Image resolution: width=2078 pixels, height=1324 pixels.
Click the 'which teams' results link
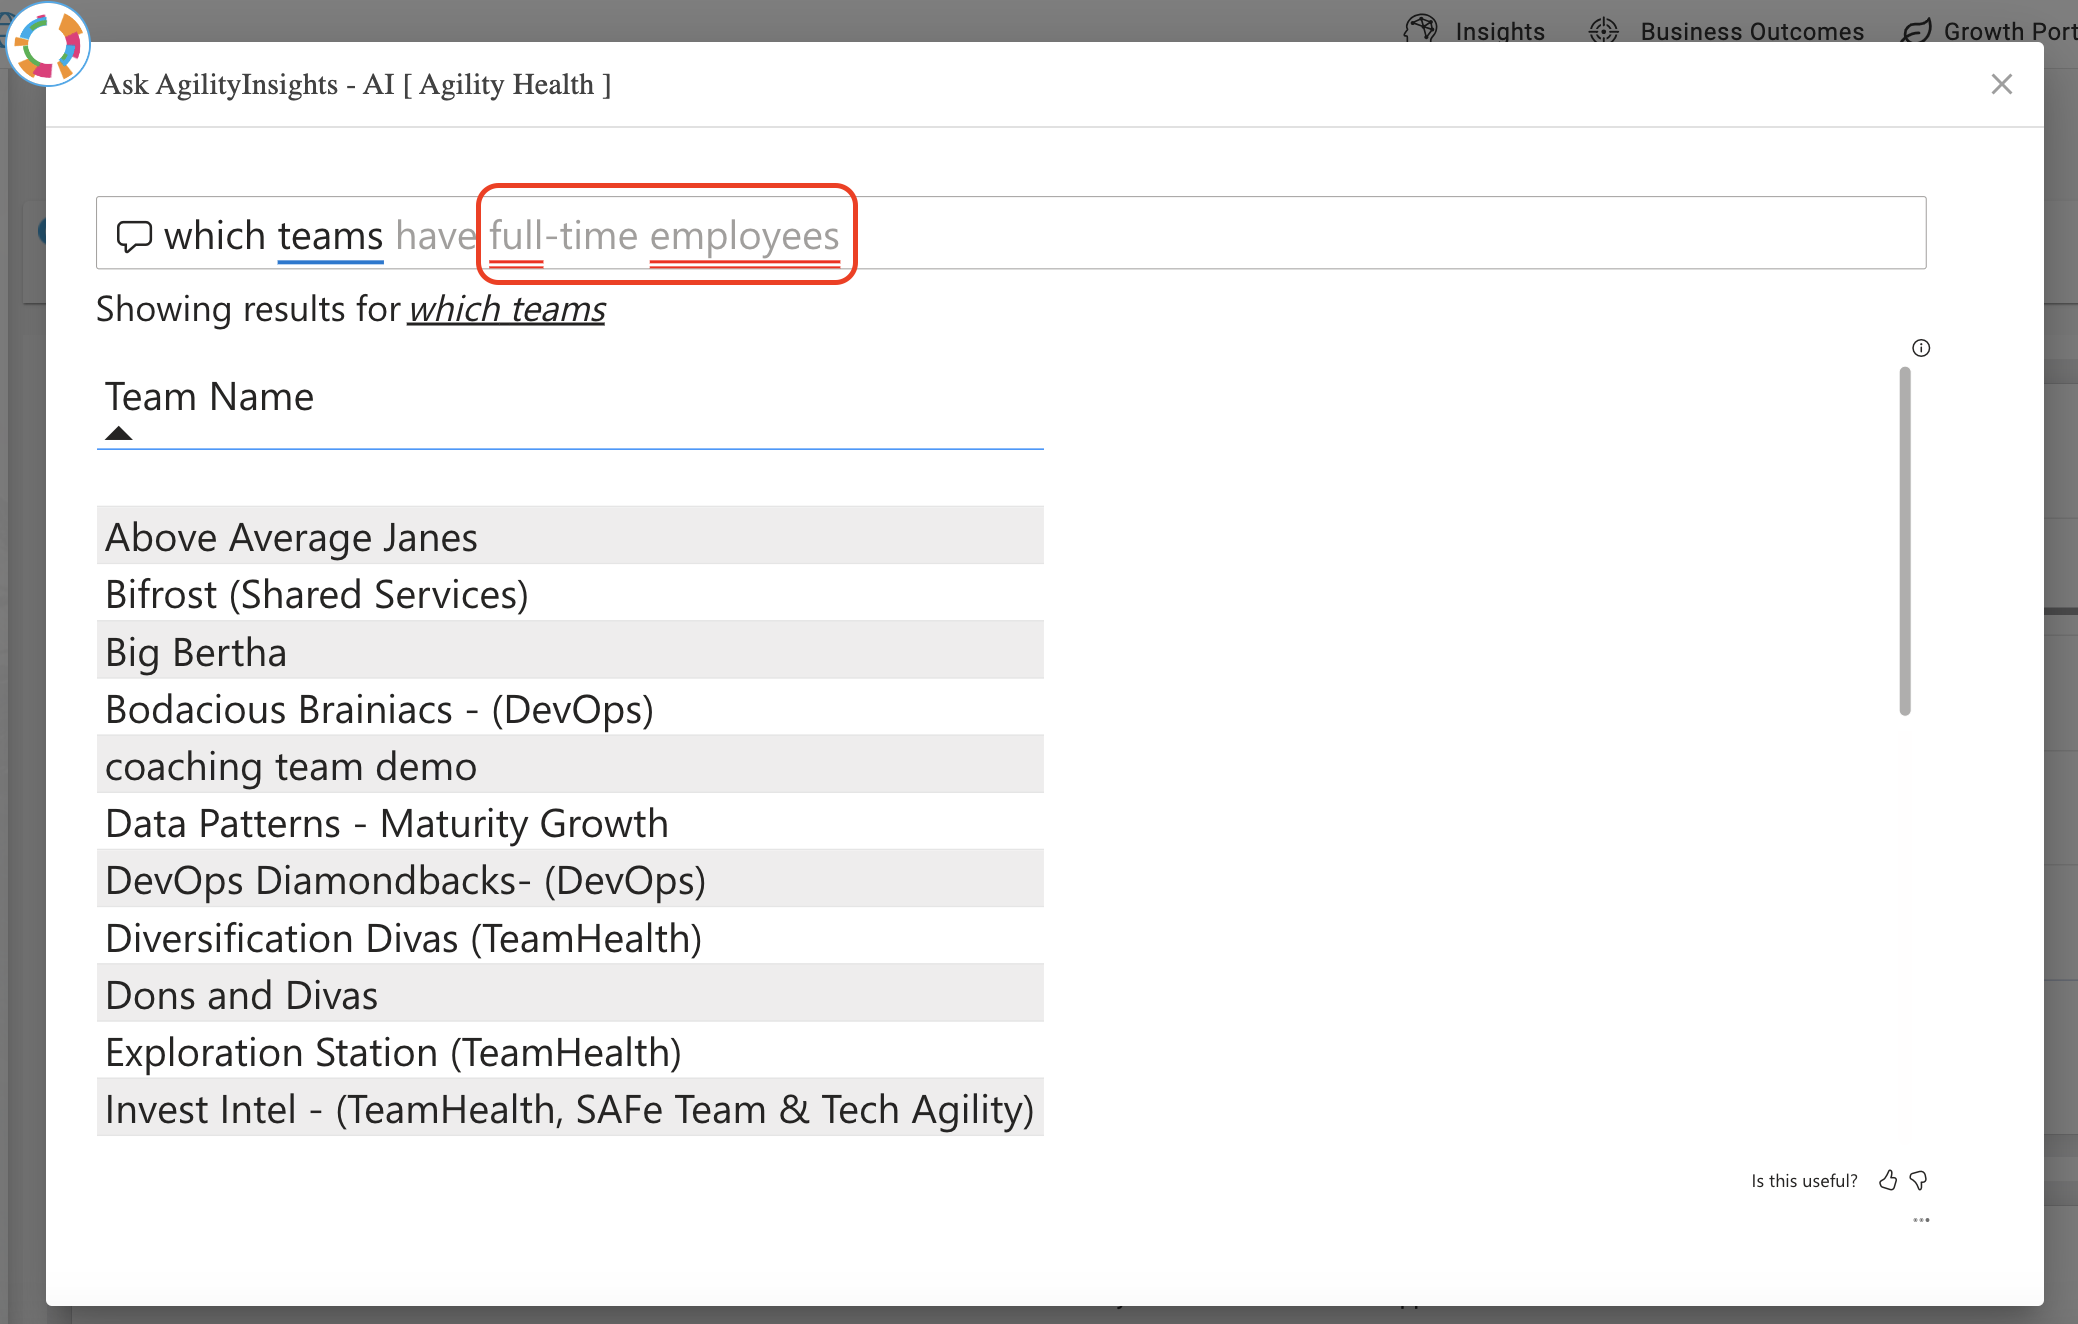(x=506, y=309)
